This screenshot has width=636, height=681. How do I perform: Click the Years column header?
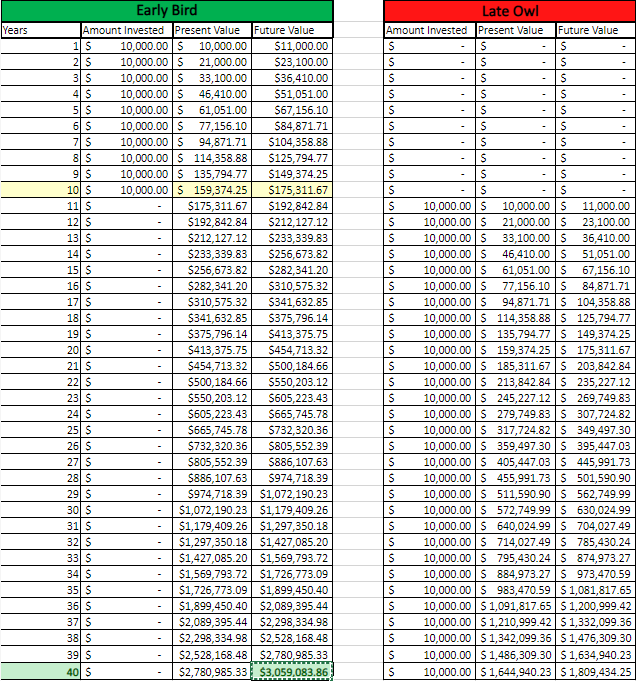41,30
